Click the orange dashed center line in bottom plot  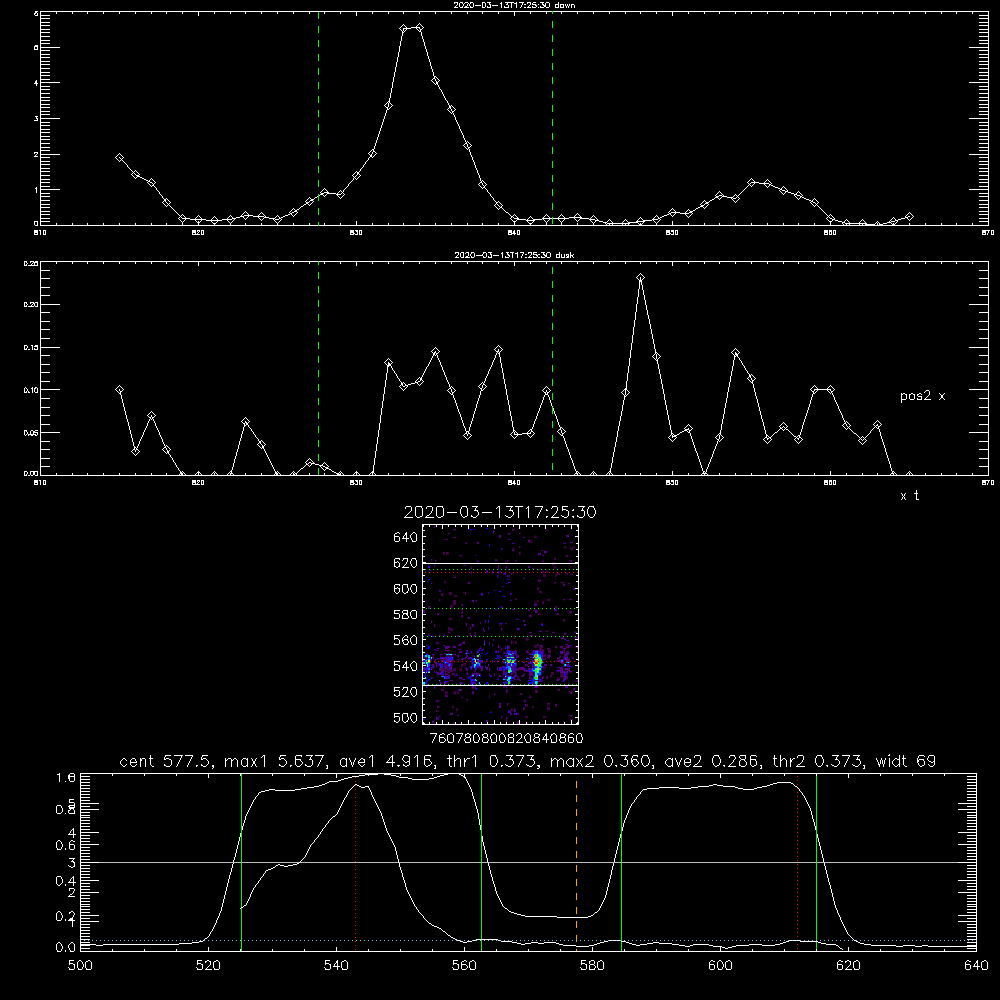577,862
